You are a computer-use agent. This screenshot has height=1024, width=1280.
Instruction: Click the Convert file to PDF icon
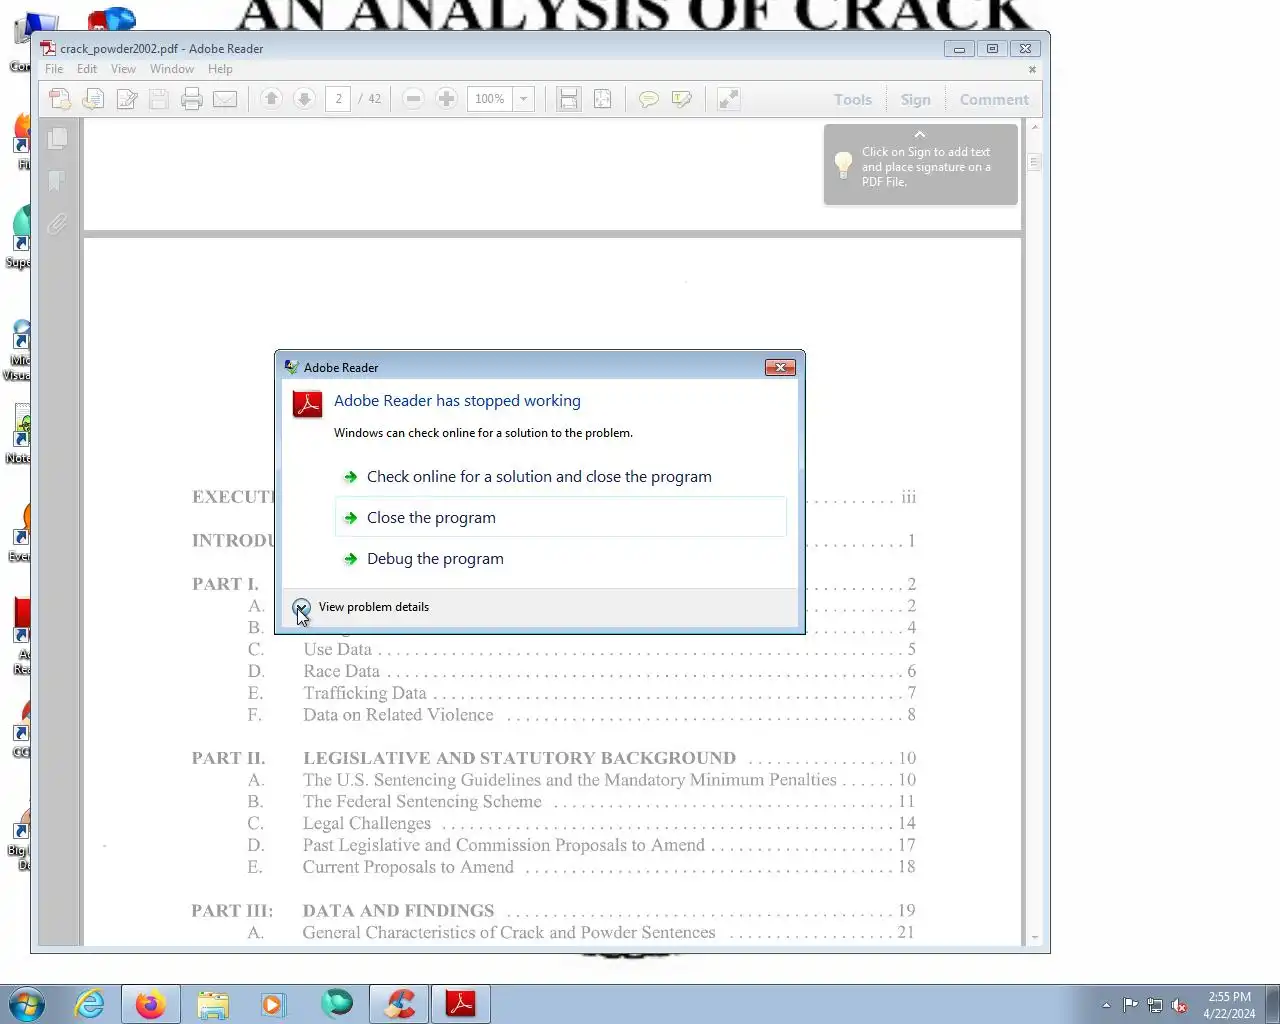[x=93, y=99]
